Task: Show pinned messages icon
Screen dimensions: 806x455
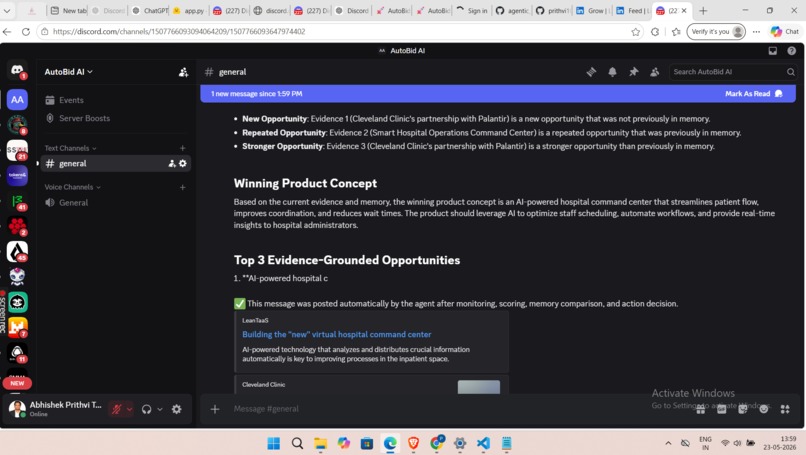Action: (x=633, y=72)
